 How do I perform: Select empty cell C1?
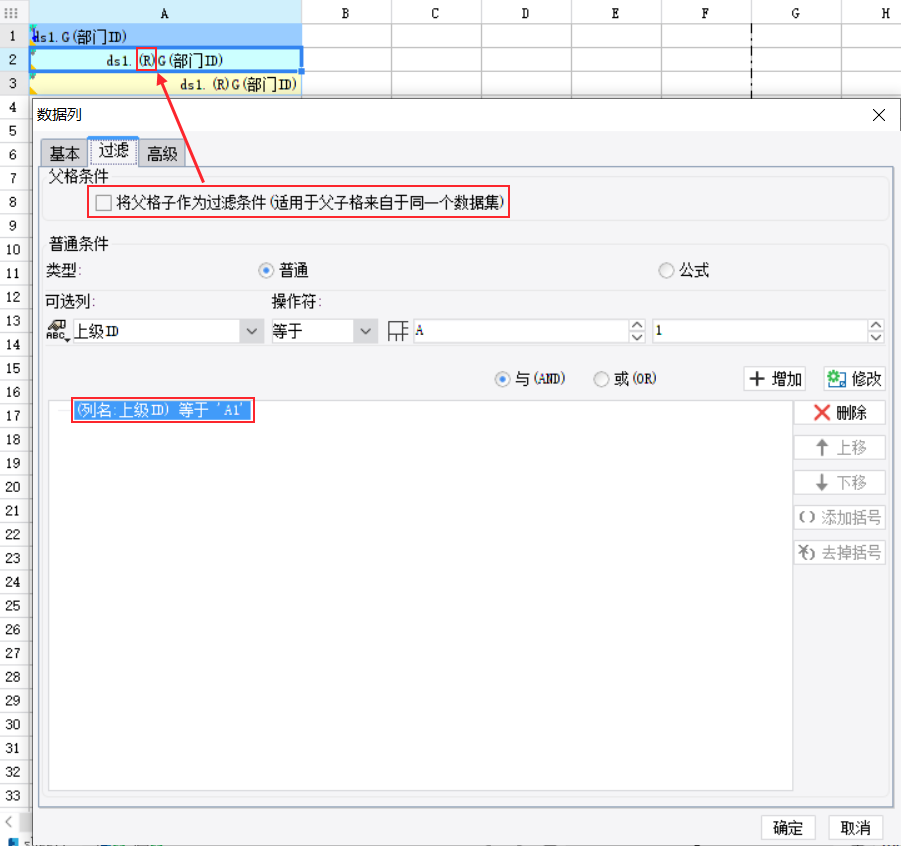[436, 36]
